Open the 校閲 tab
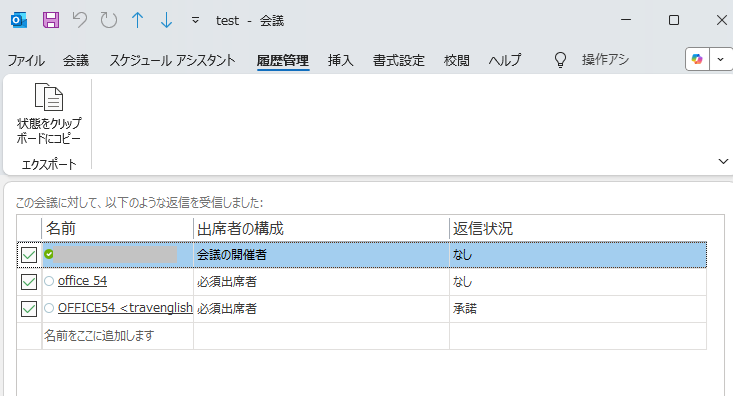733x396 pixels. 457,60
